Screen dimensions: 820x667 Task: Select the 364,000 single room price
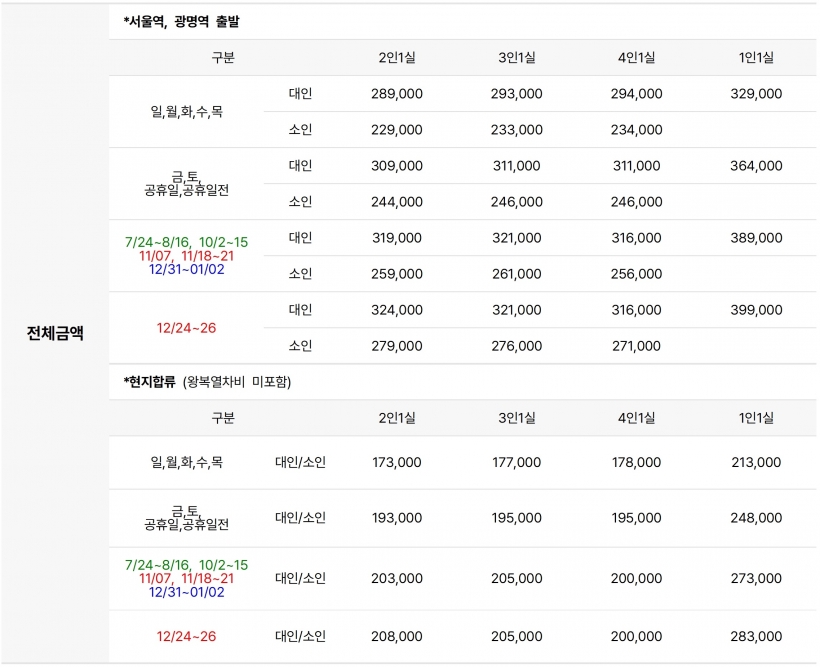(x=756, y=166)
